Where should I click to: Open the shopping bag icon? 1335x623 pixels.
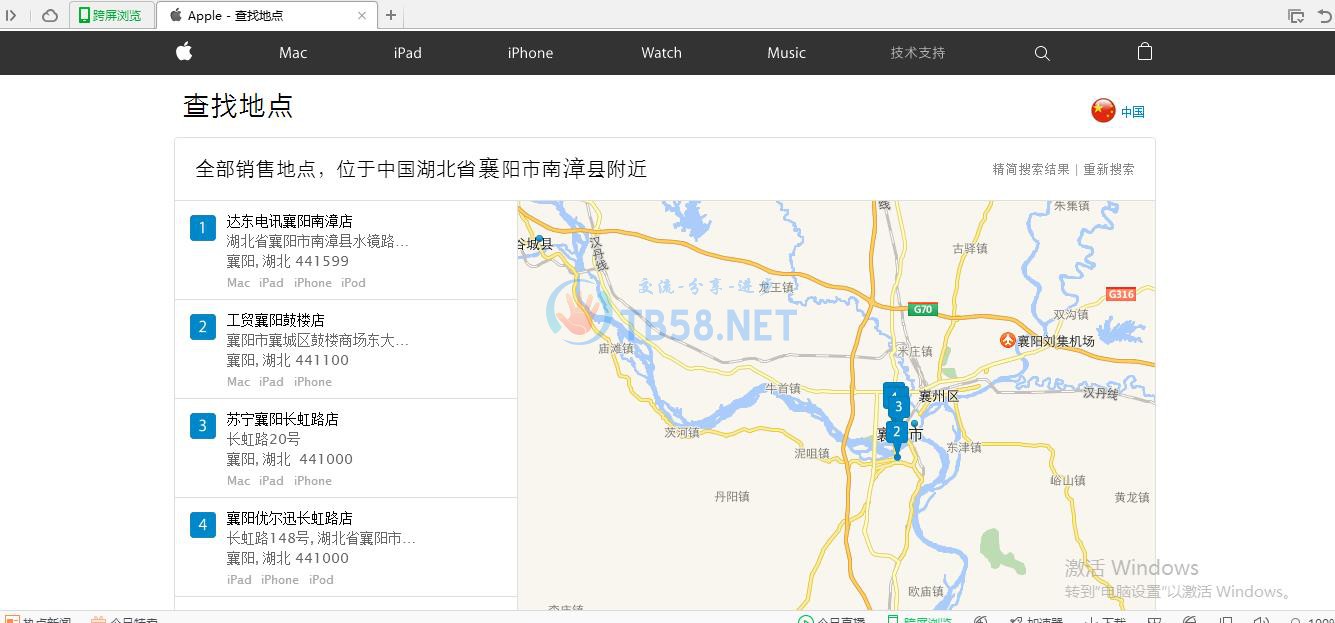point(1145,52)
